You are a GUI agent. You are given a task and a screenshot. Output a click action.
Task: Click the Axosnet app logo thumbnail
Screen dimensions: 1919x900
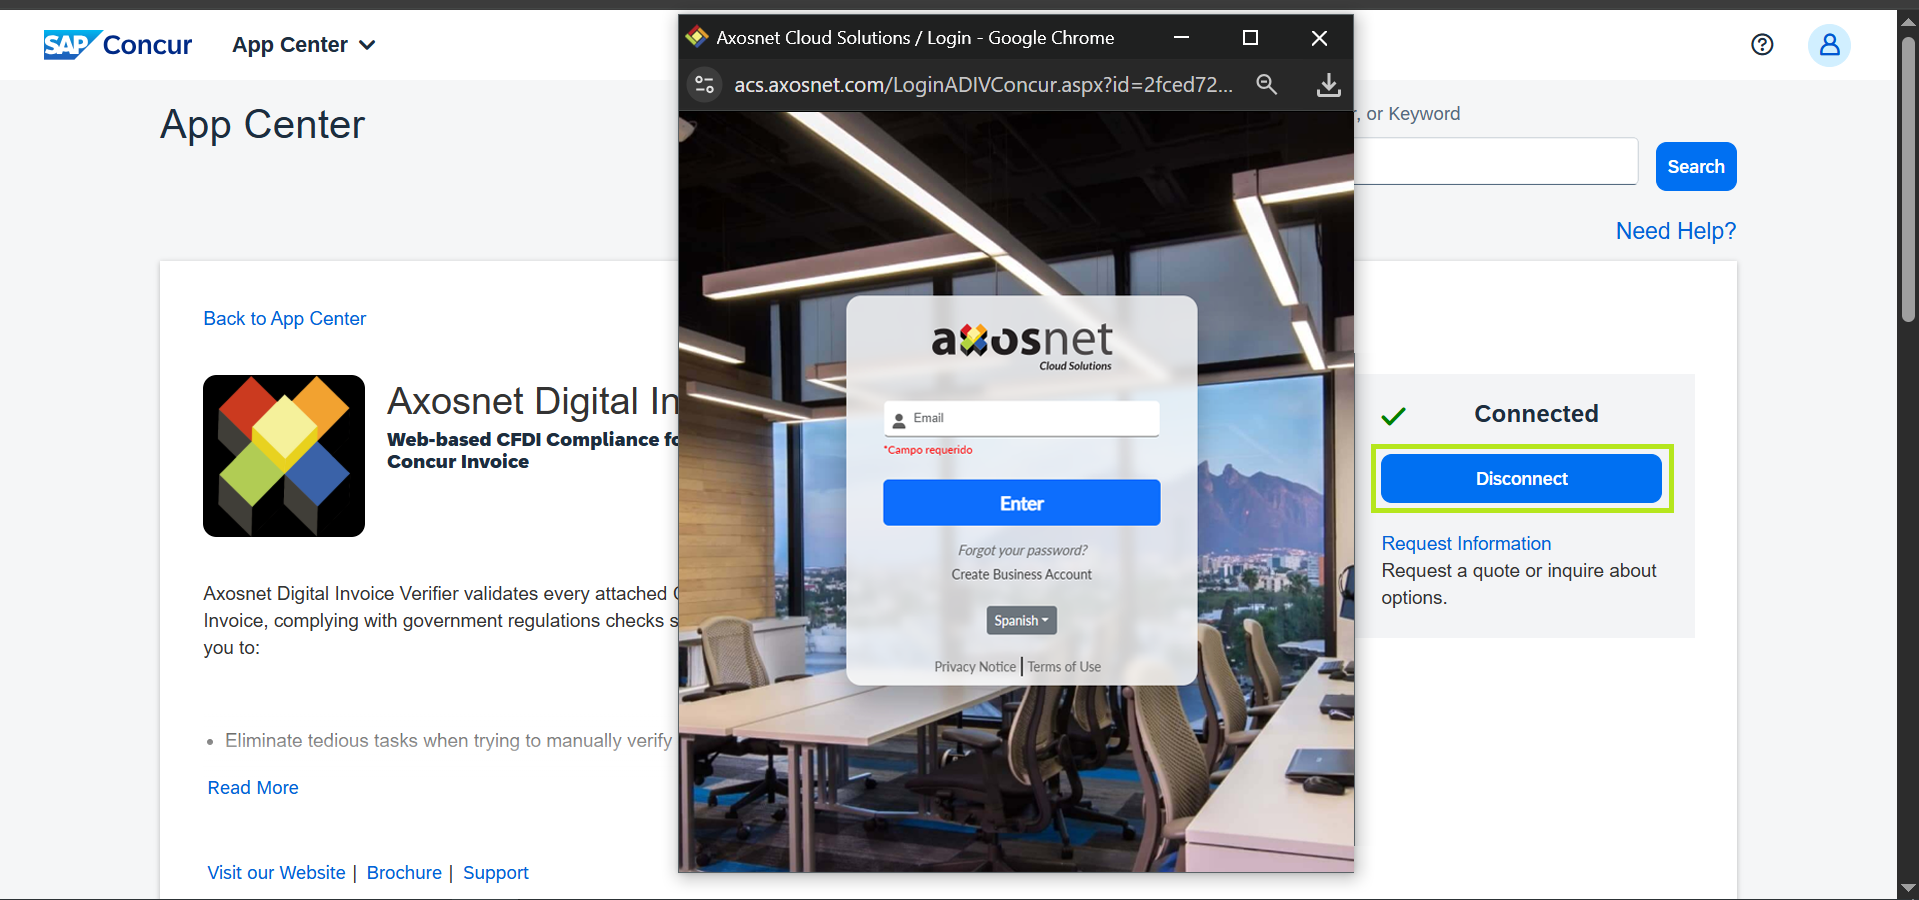click(x=284, y=456)
